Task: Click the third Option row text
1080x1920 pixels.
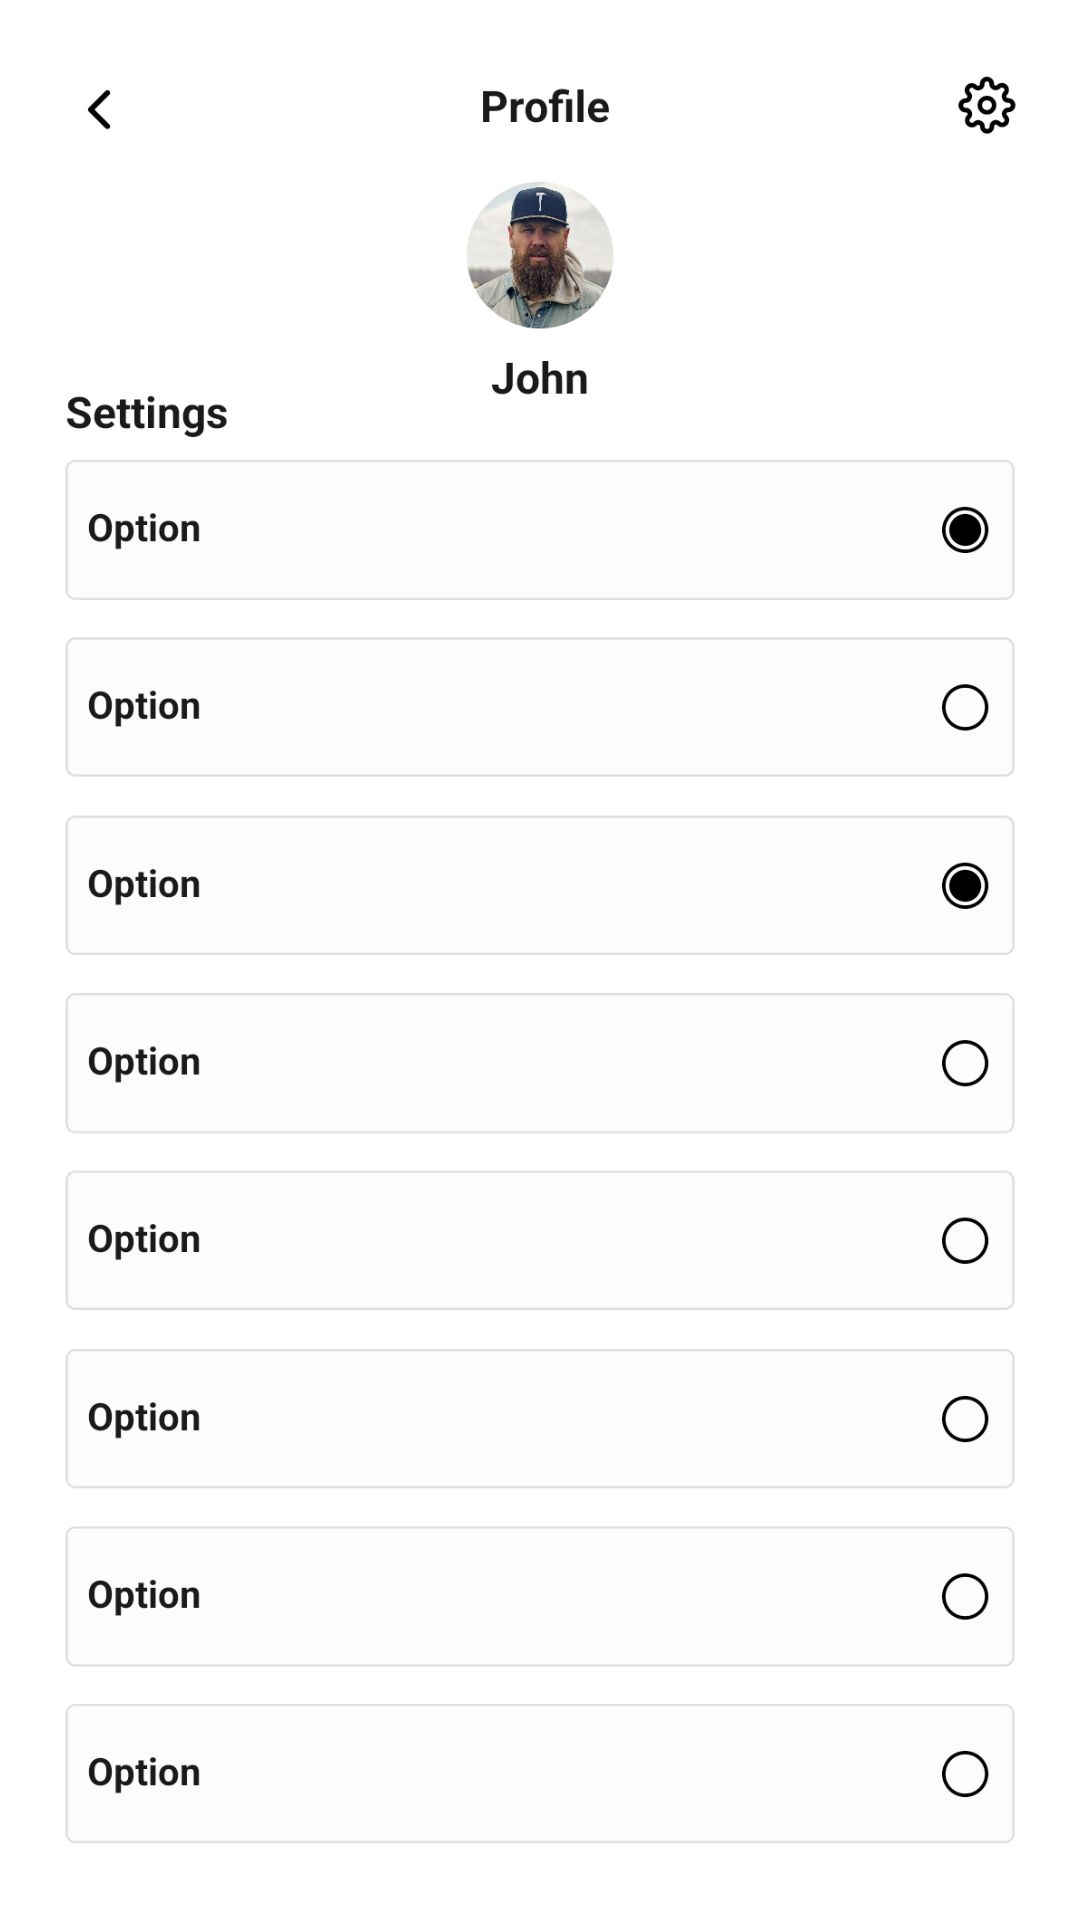Action: pos(144,885)
